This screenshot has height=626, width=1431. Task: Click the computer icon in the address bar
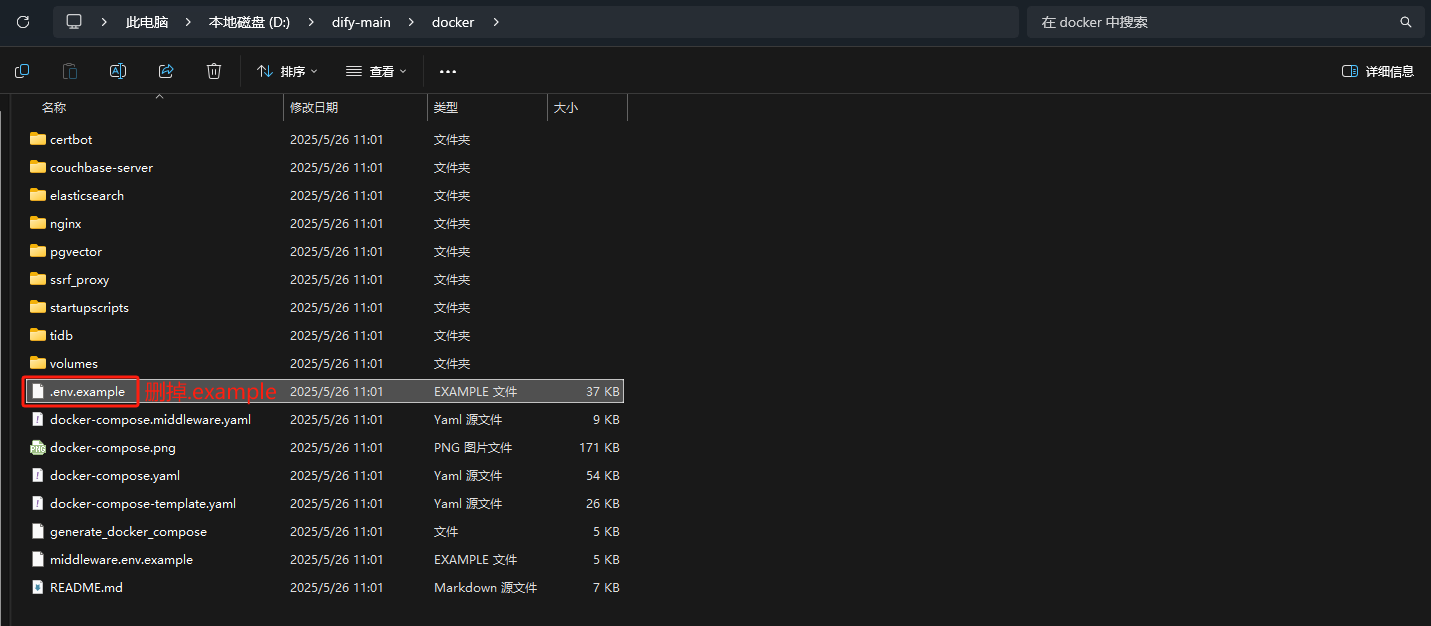(x=74, y=22)
